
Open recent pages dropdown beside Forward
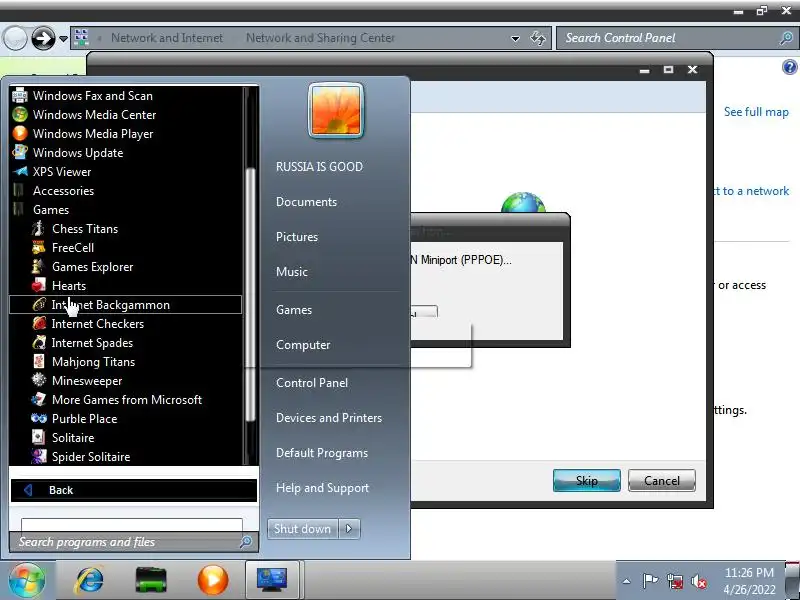(x=63, y=39)
